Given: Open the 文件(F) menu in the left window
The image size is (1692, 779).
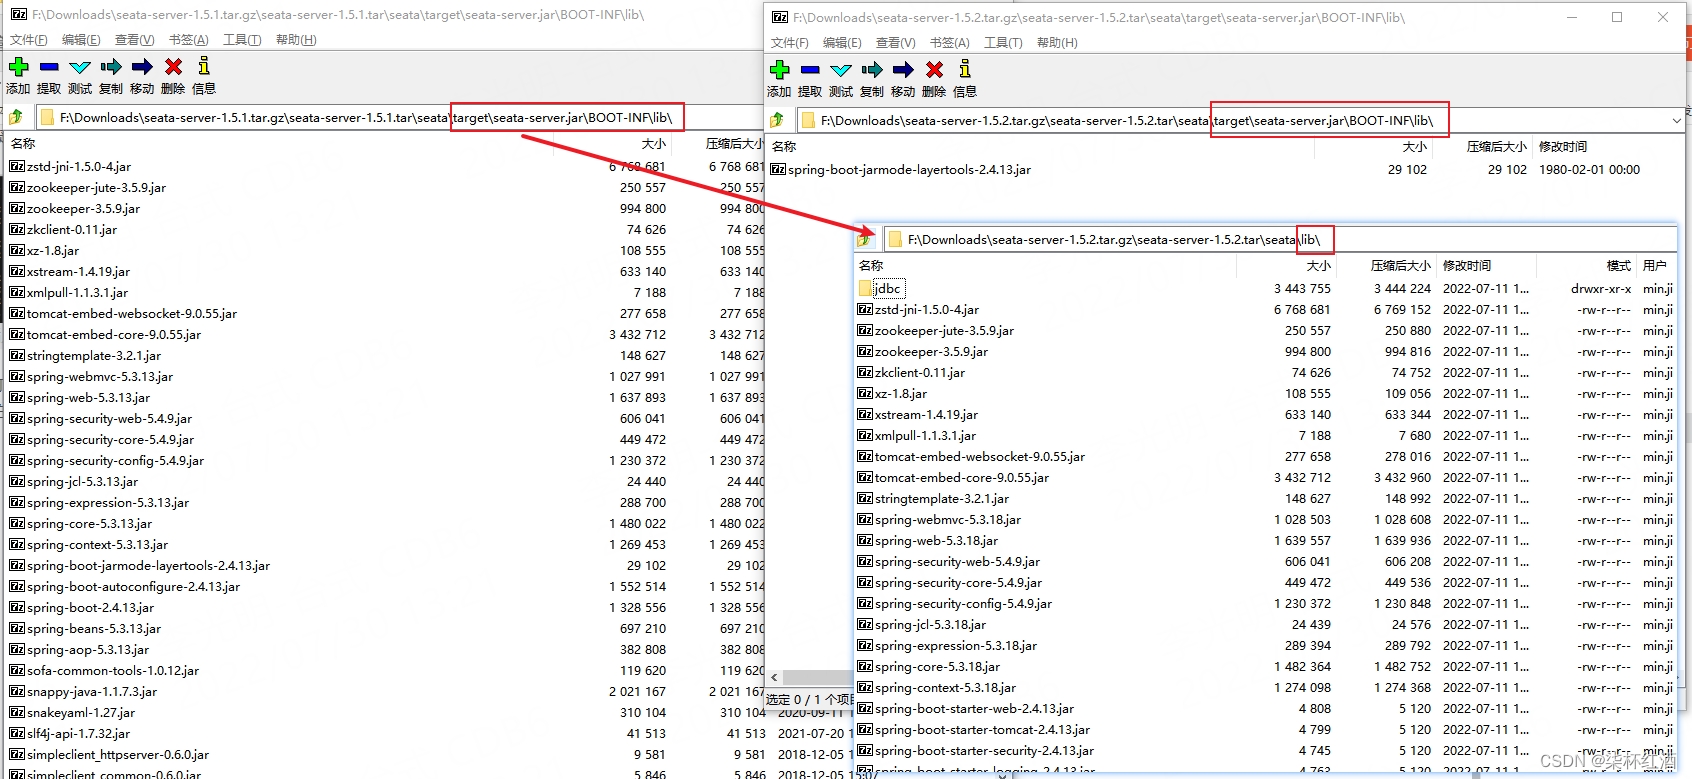Looking at the screenshot, I should pyautogui.click(x=29, y=40).
